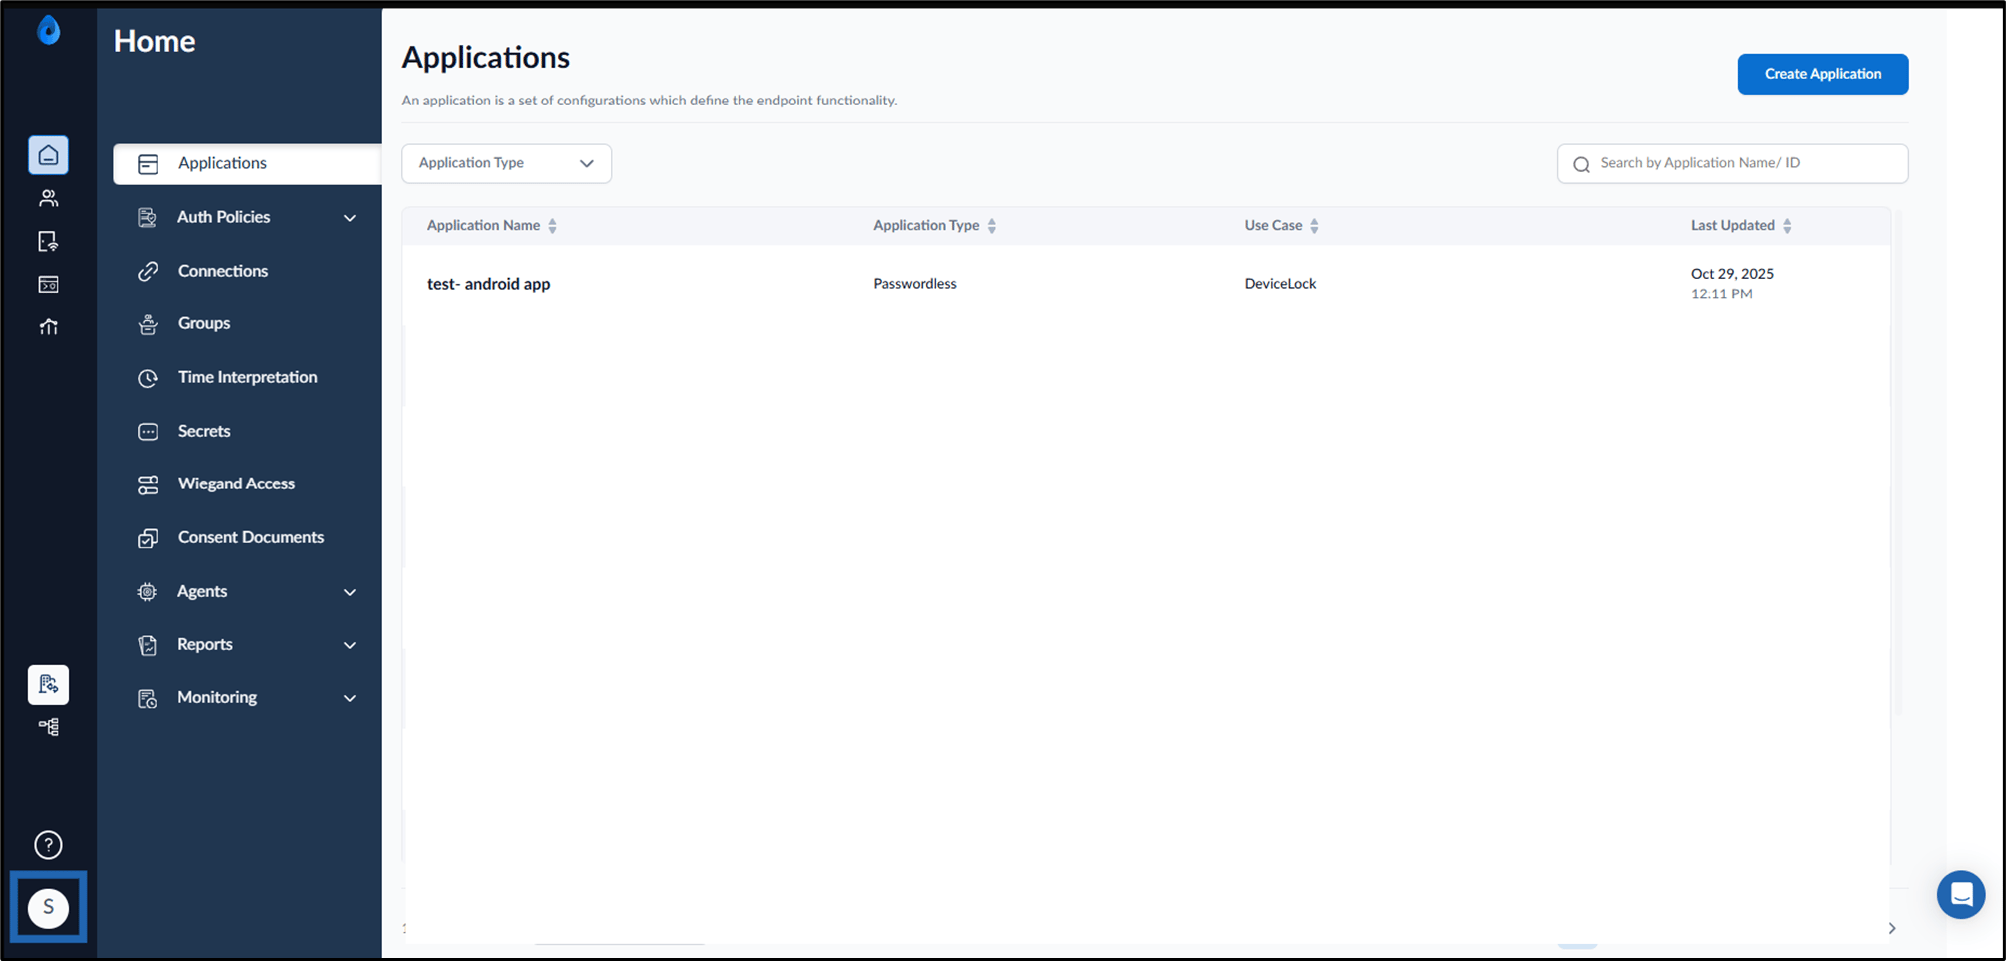Open the help question mark icon
This screenshot has width=2006, height=961.
(48, 845)
